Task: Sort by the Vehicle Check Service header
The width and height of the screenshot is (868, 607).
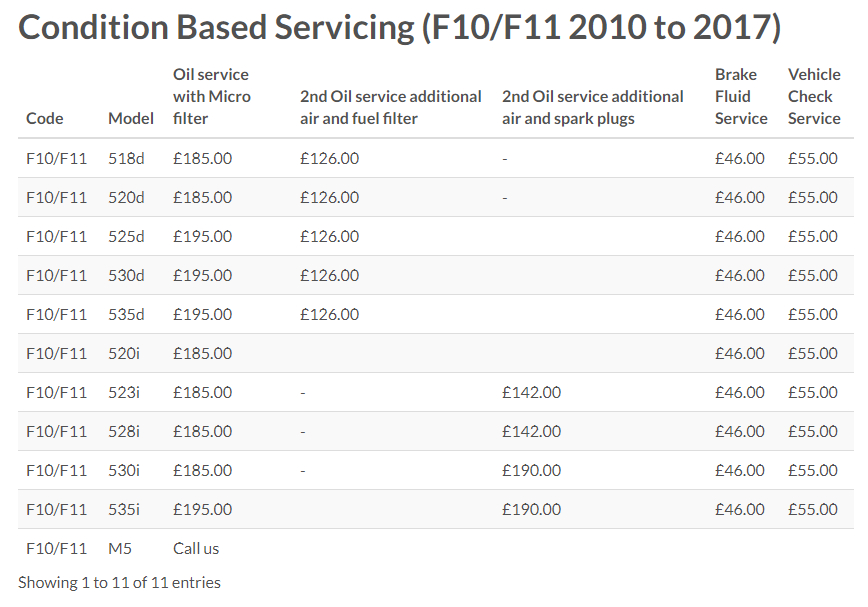Action: coord(814,96)
